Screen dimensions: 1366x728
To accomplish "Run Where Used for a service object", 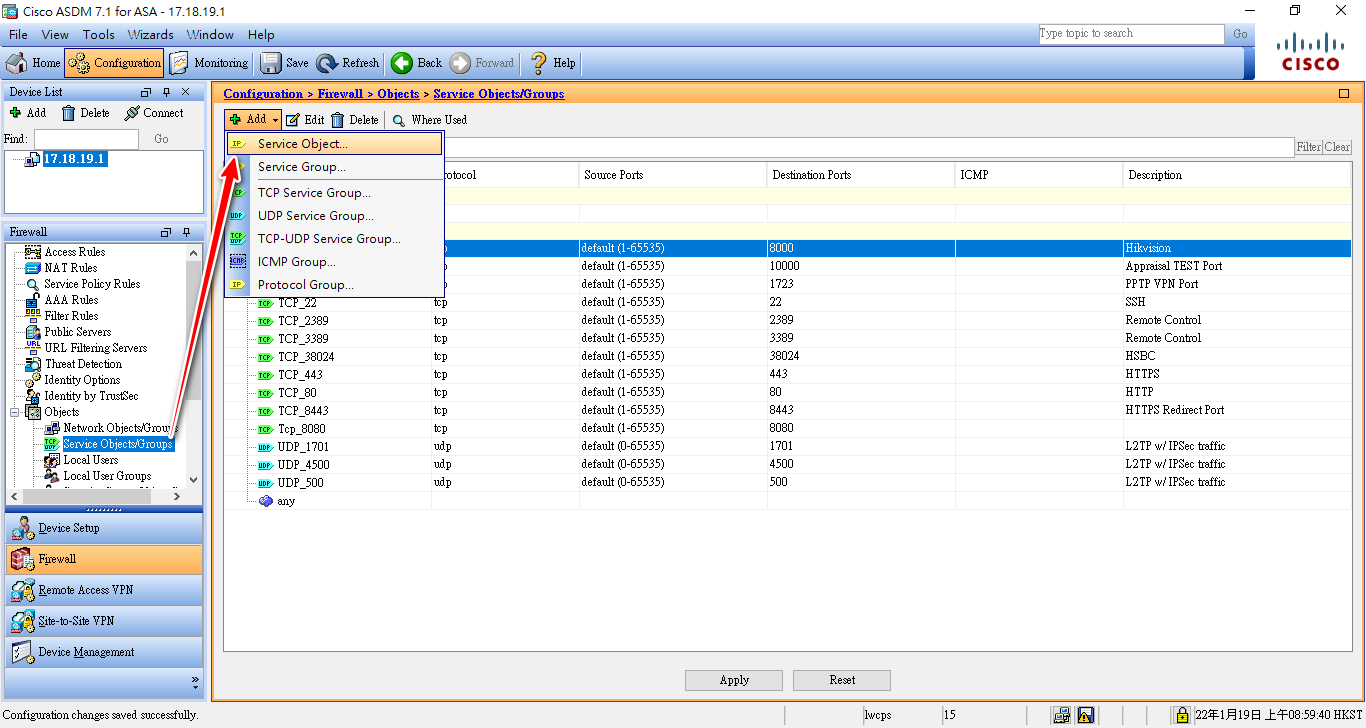I will coord(429,119).
